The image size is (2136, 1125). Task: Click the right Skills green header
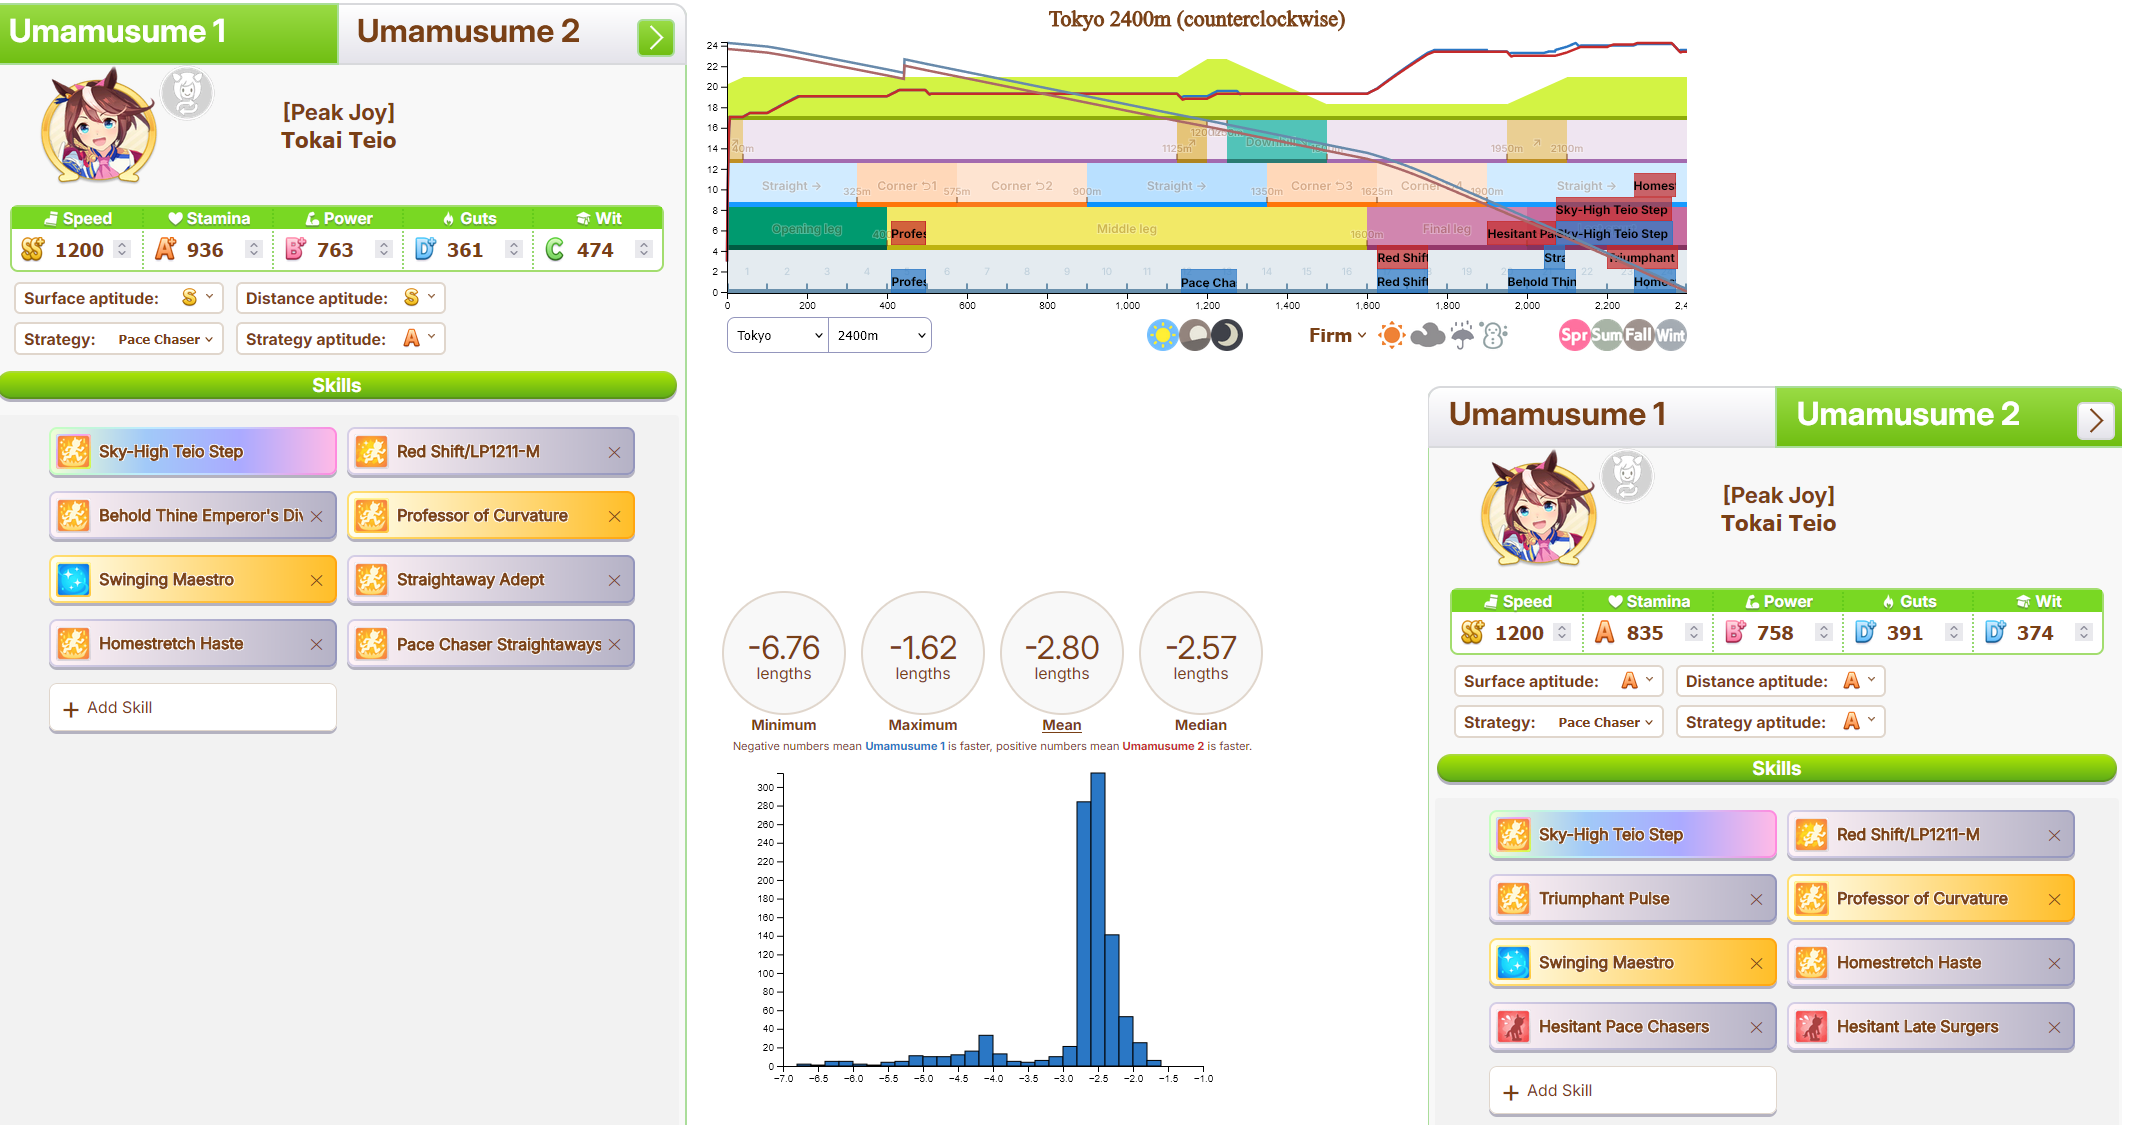pyautogui.click(x=1777, y=769)
